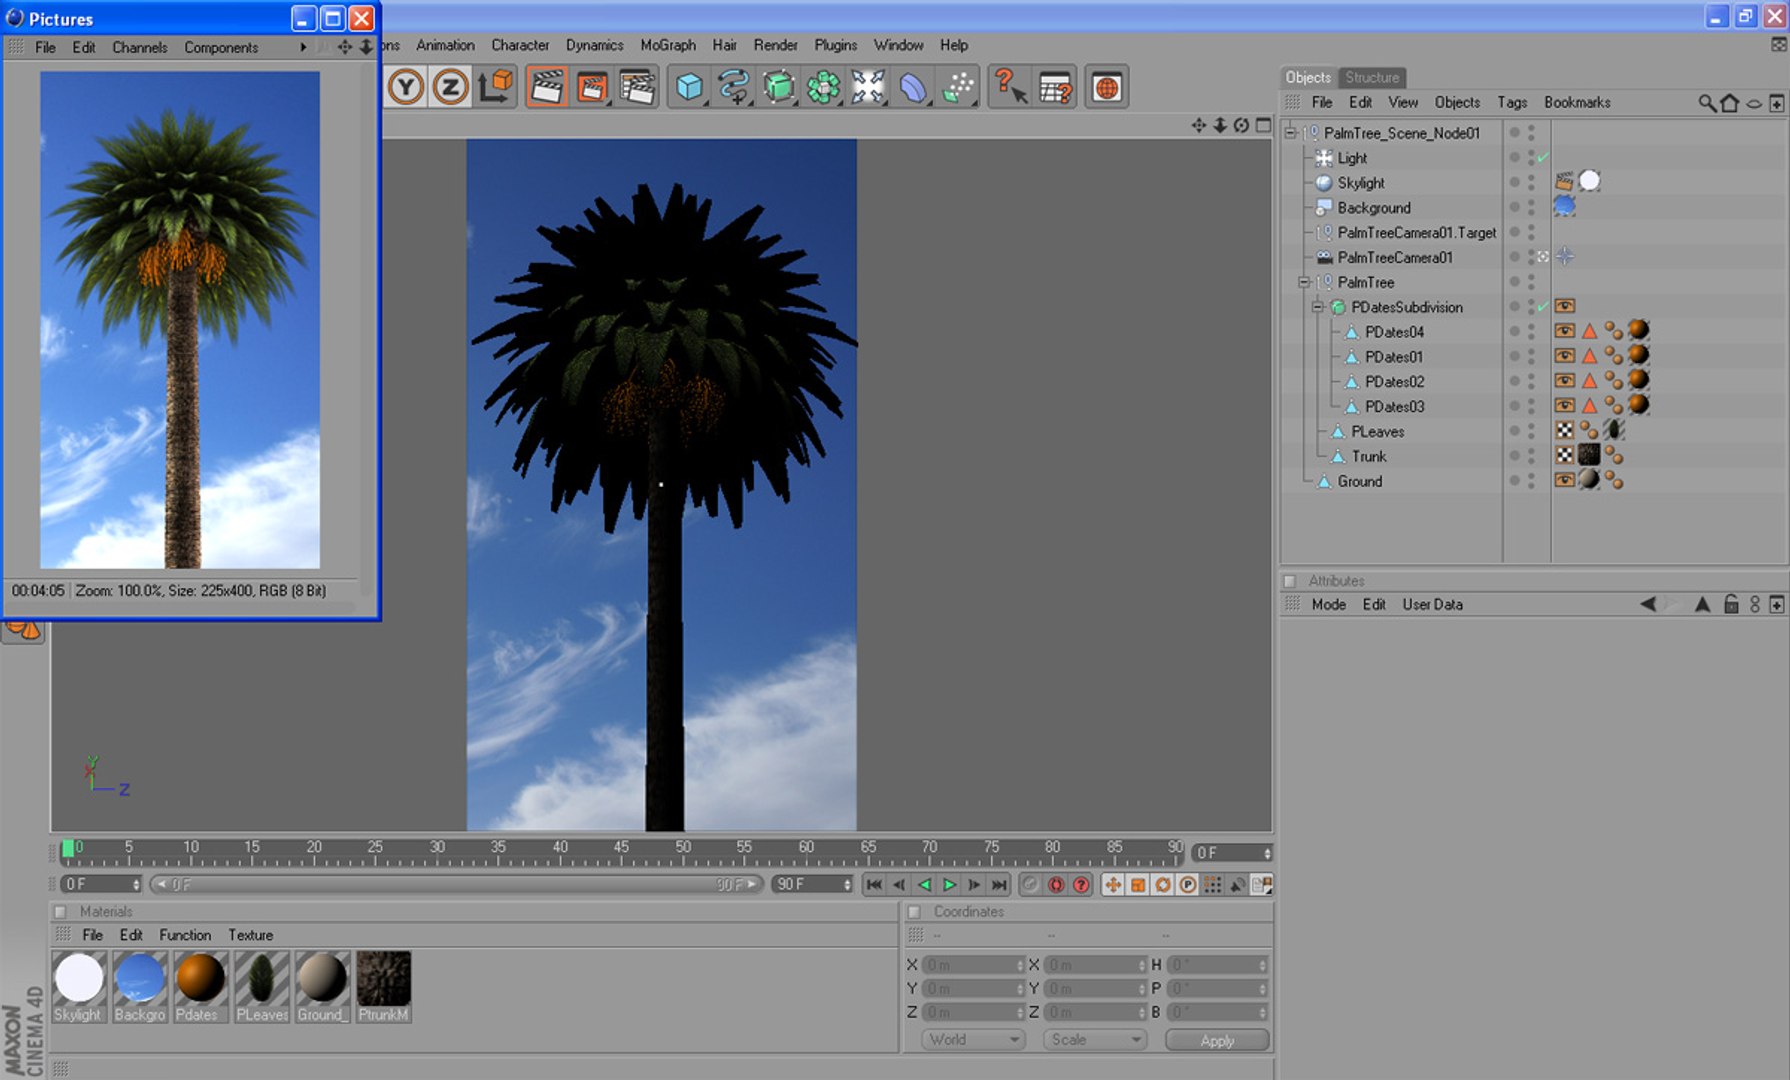Add a Cube primitive object icon
This screenshot has height=1080, width=1790.
pos(689,88)
